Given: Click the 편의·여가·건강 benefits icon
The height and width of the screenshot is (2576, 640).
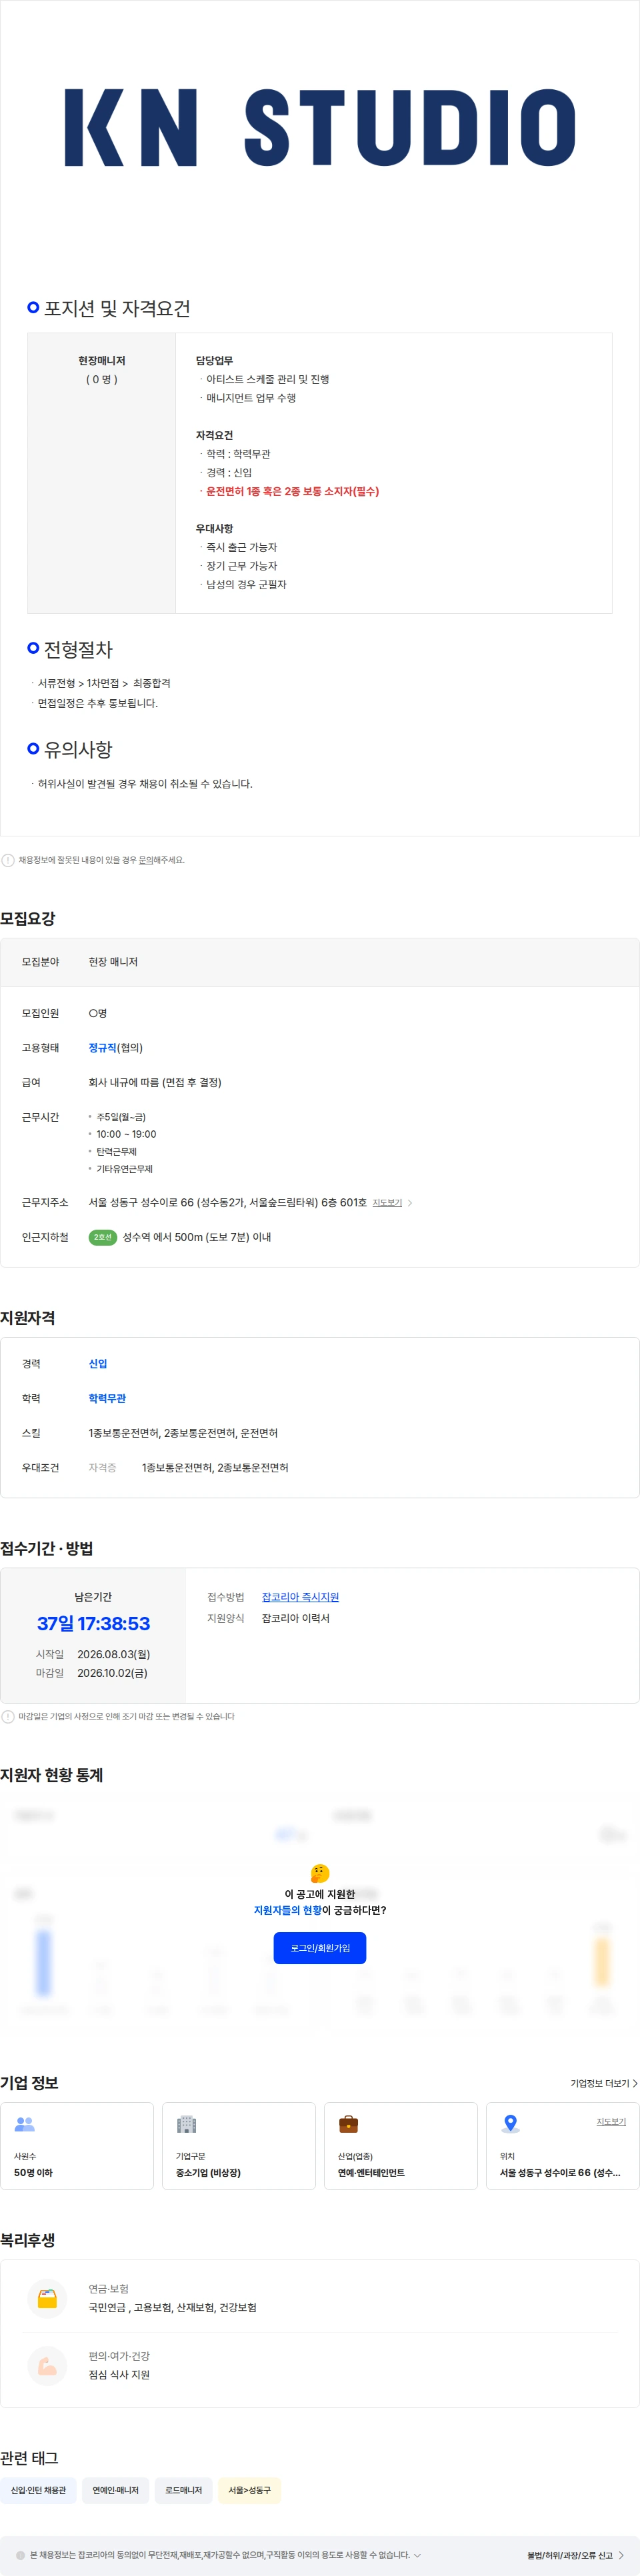Looking at the screenshot, I should tap(47, 2366).
